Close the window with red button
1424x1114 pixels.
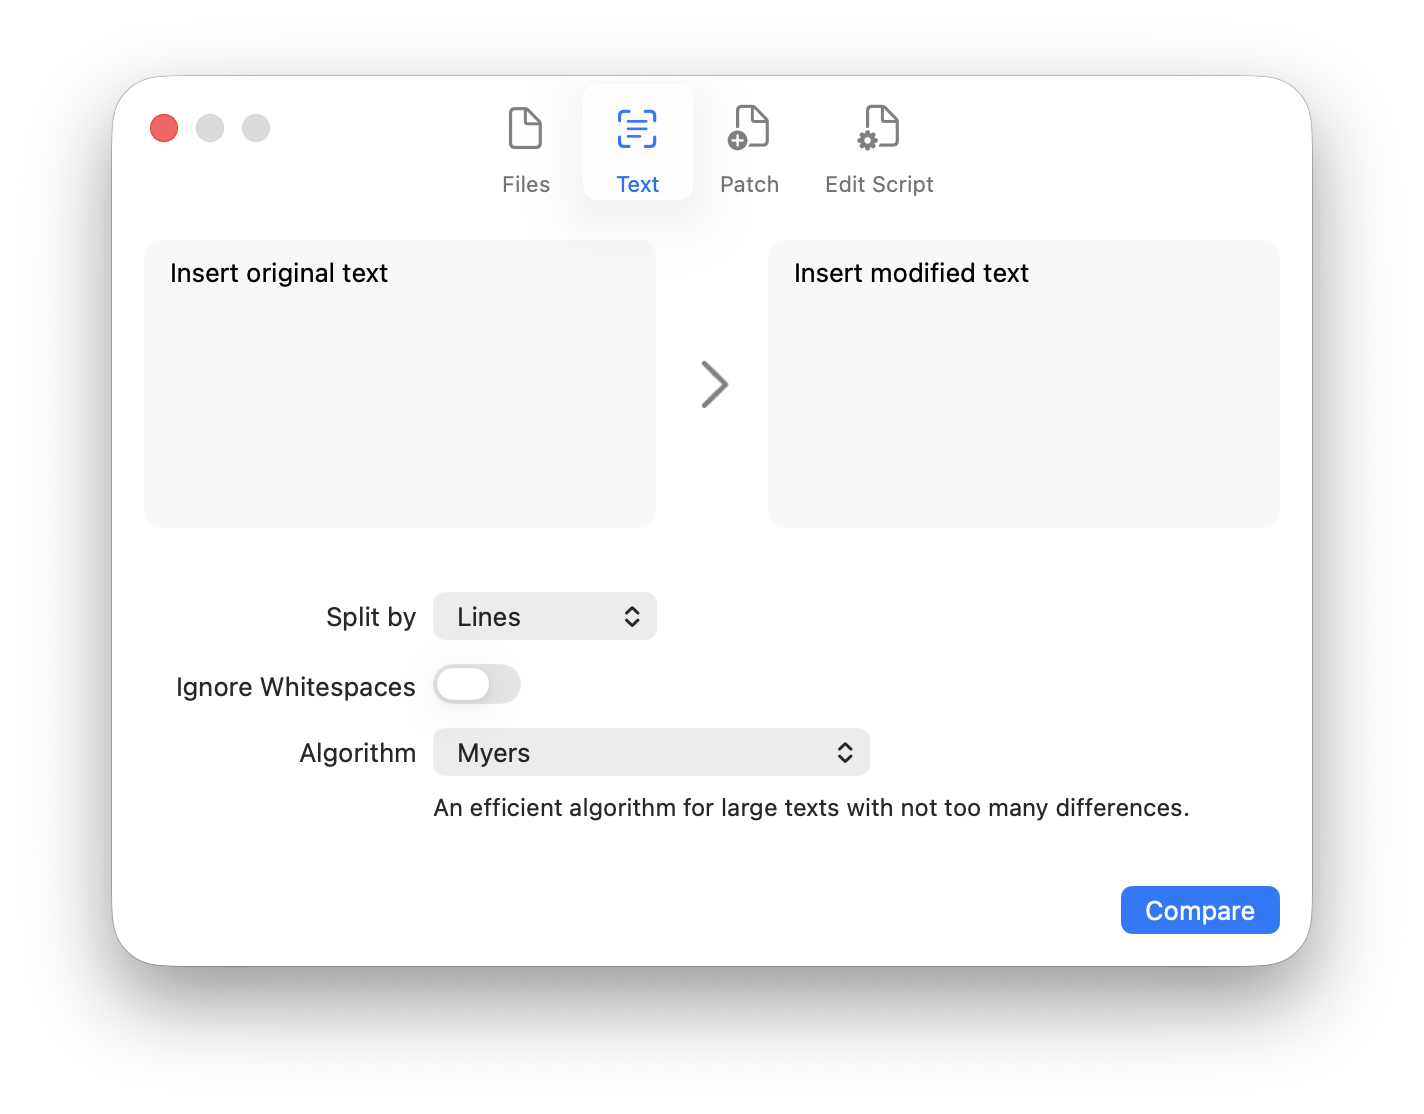click(164, 128)
